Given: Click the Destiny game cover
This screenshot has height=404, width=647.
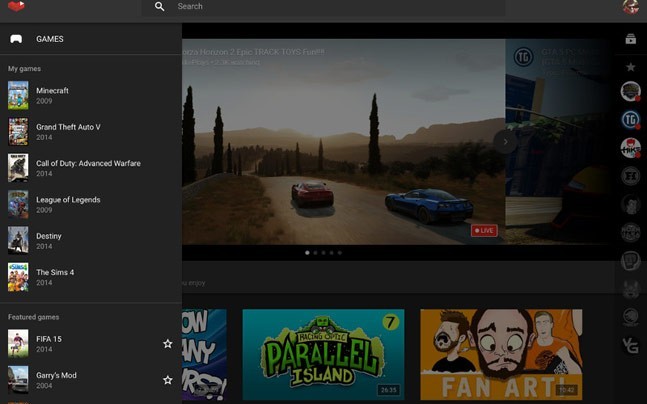Looking at the screenshot, I should pyautogui.click(x=18, y=240).
